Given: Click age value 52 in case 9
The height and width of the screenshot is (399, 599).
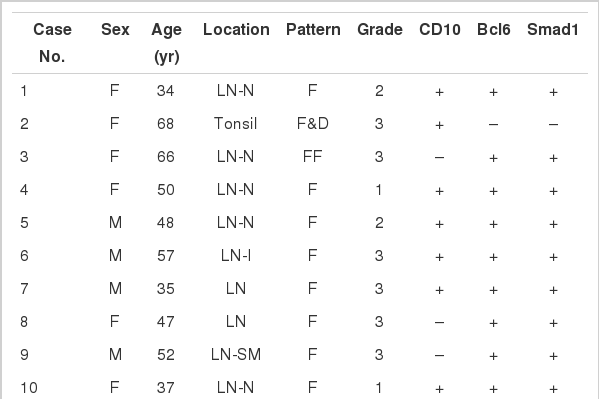Looking at the screenshot, I should (165, 354).
